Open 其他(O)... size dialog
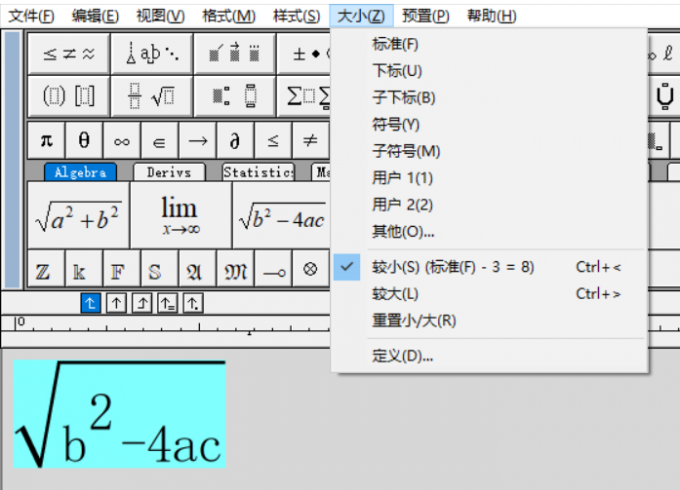The height and width of the screenshot is (490, 680). (489, 232)
